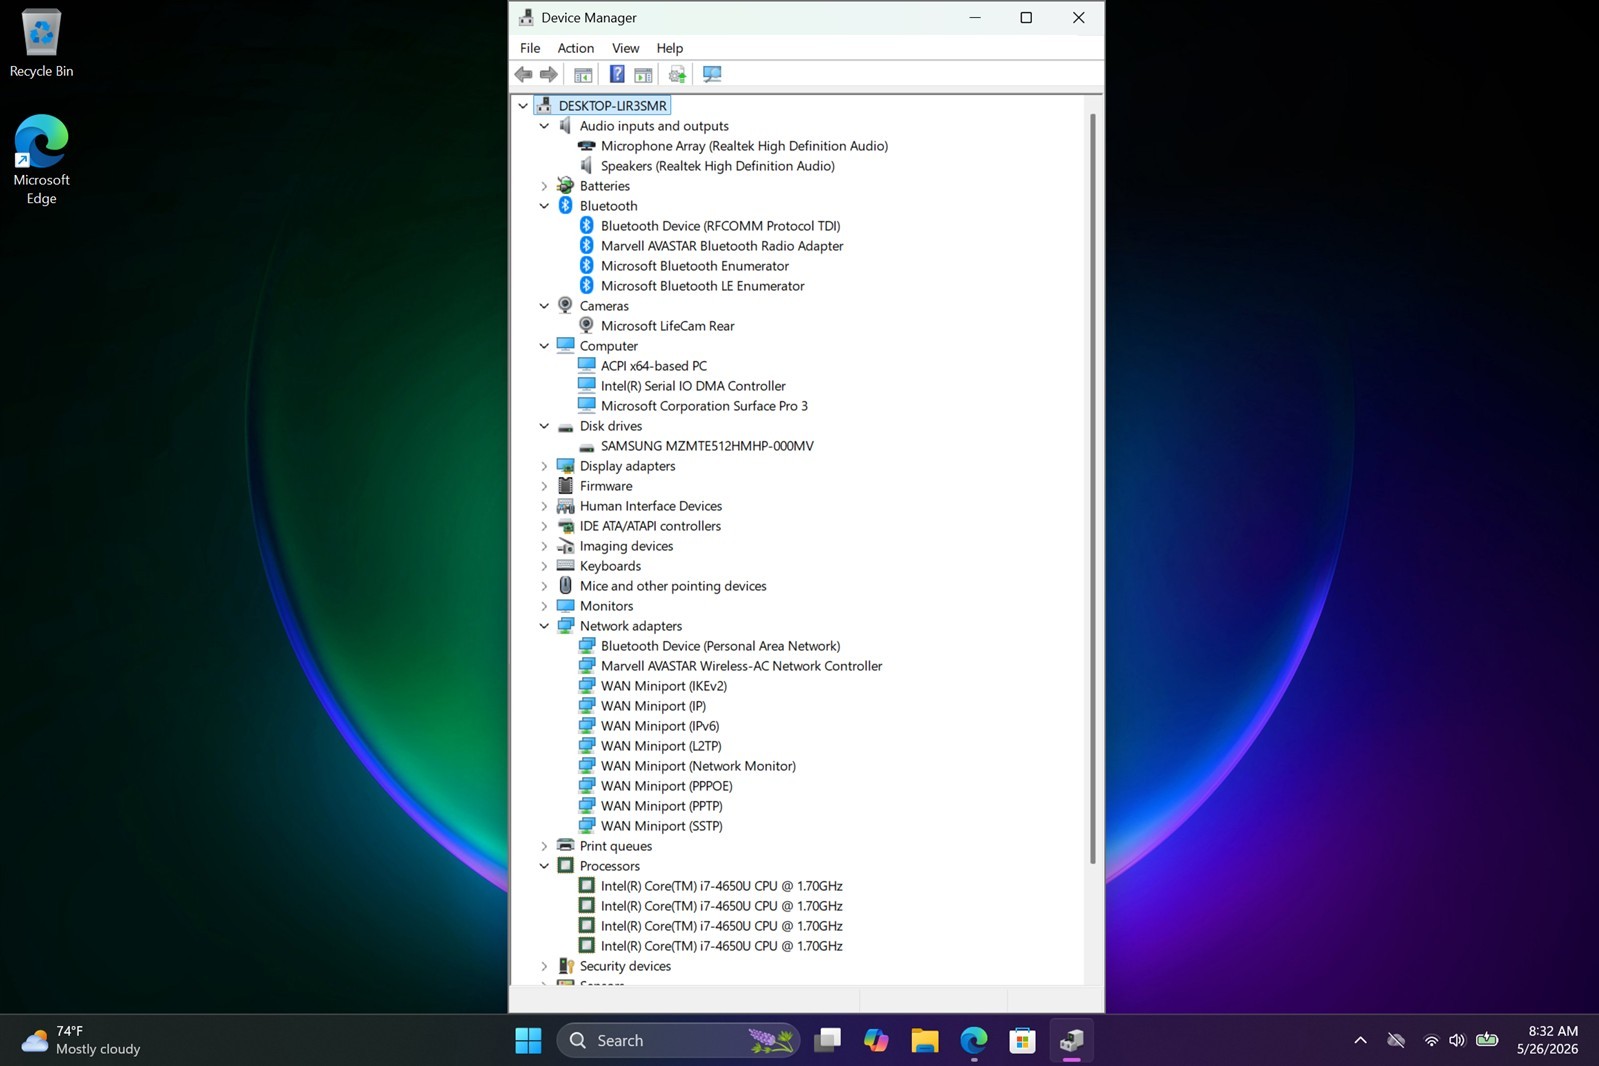This screenshot has height=1066, width=1599.
Task: Click the Device Manager vertical scrollbar
Action: coord(1092,488)
